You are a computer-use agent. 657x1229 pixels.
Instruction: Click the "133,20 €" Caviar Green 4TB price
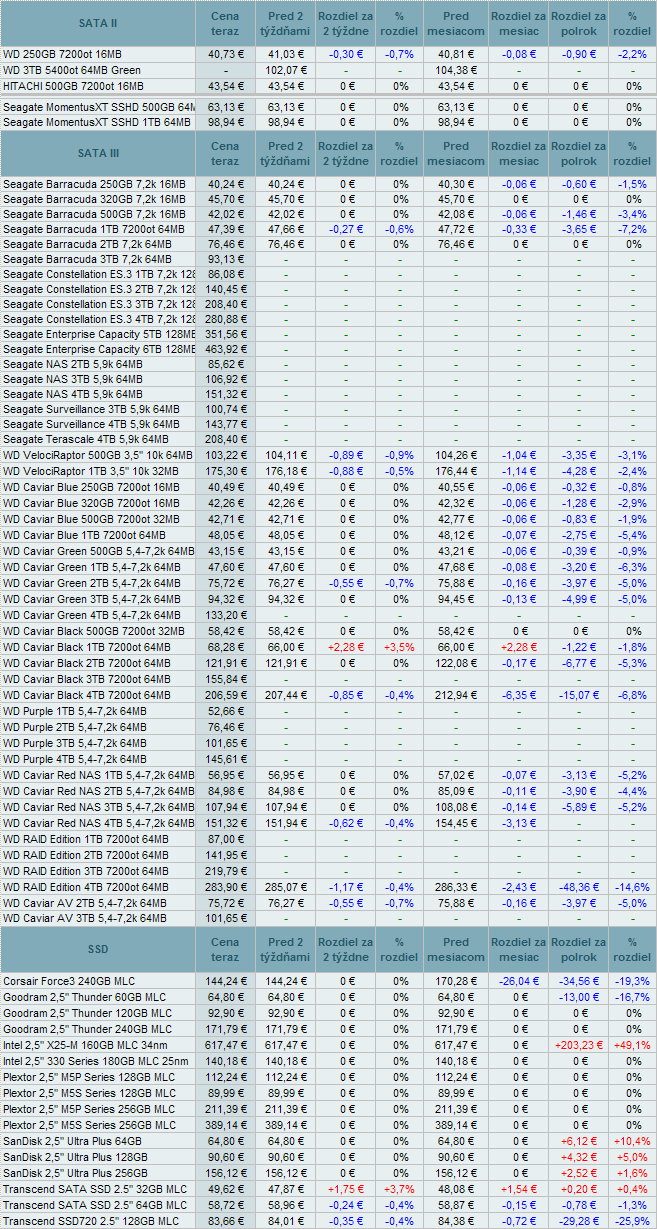tap(226, 615)
